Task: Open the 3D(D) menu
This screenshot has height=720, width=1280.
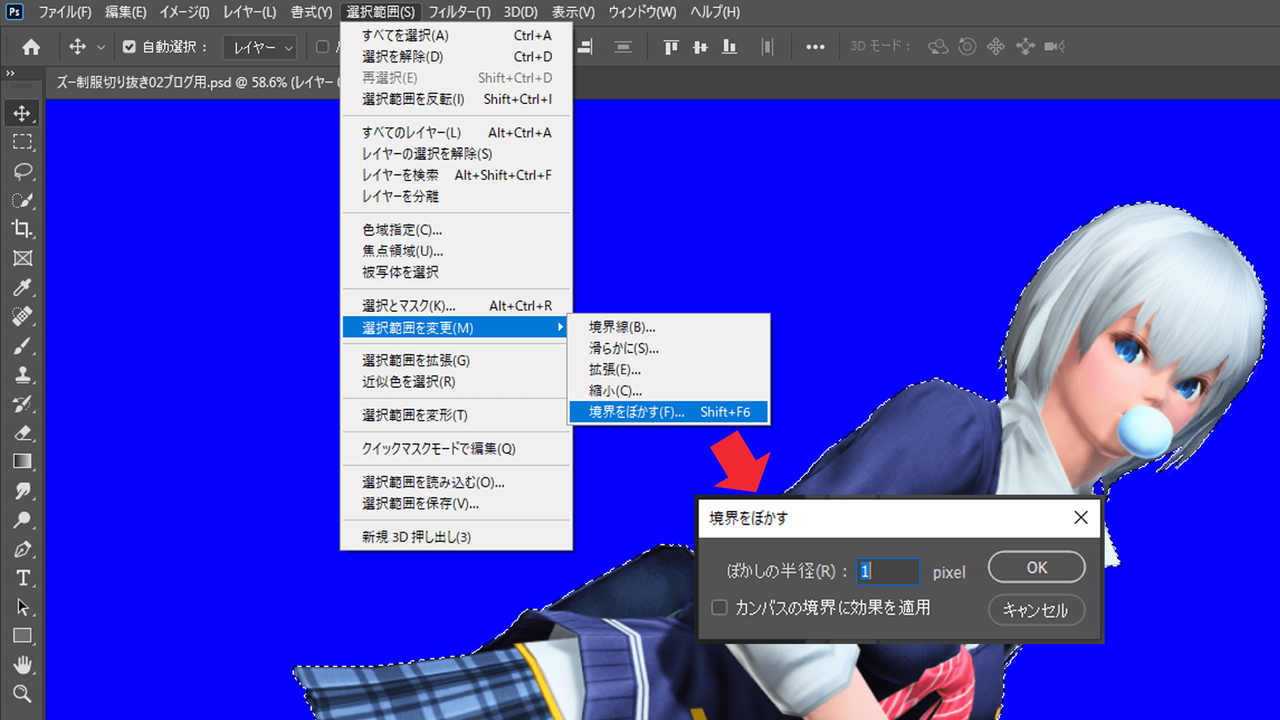Action: (x=520, y=12)
